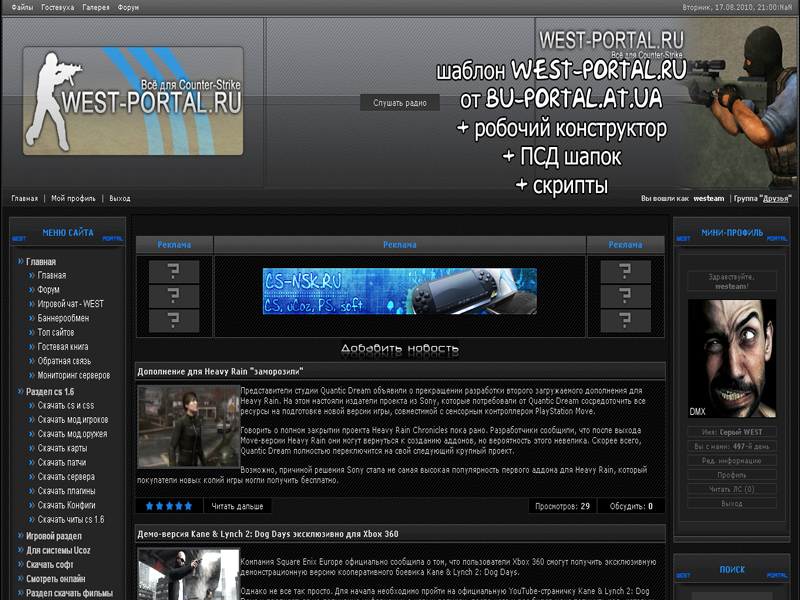The height and width of the screenshot is (600, 800).
Task: Click the WEST-PORTAL.RU site logo
Action: pos(133,103)
